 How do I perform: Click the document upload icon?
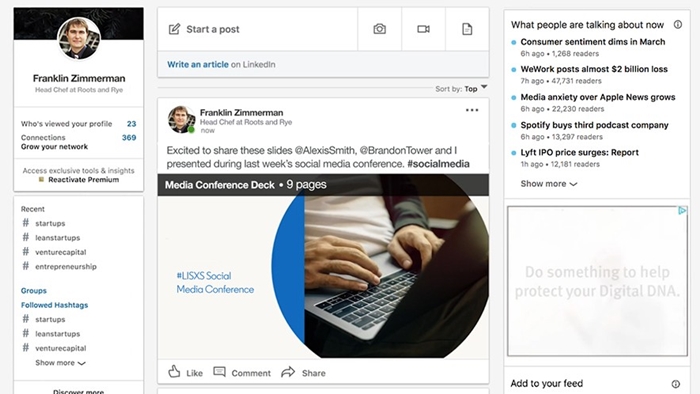click(467, 29)
